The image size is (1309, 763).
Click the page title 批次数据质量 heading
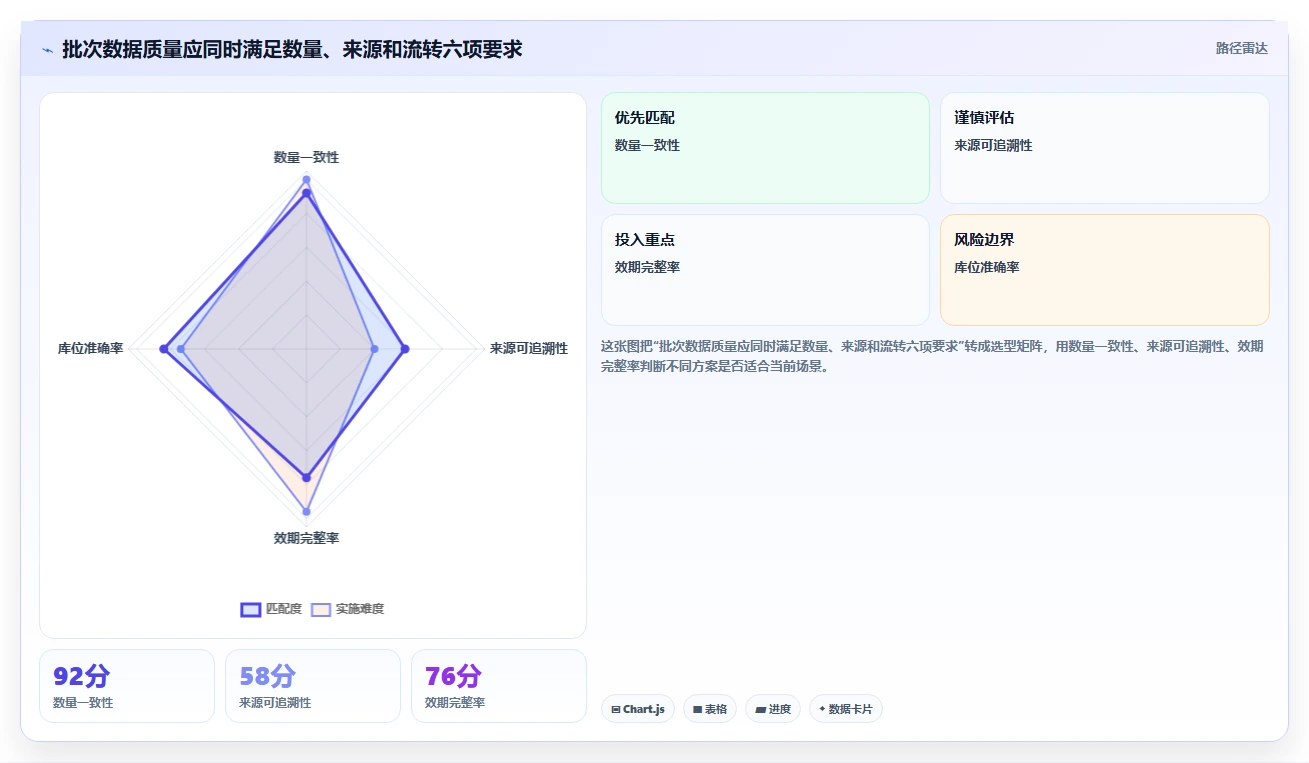click(x=292, y=49)
